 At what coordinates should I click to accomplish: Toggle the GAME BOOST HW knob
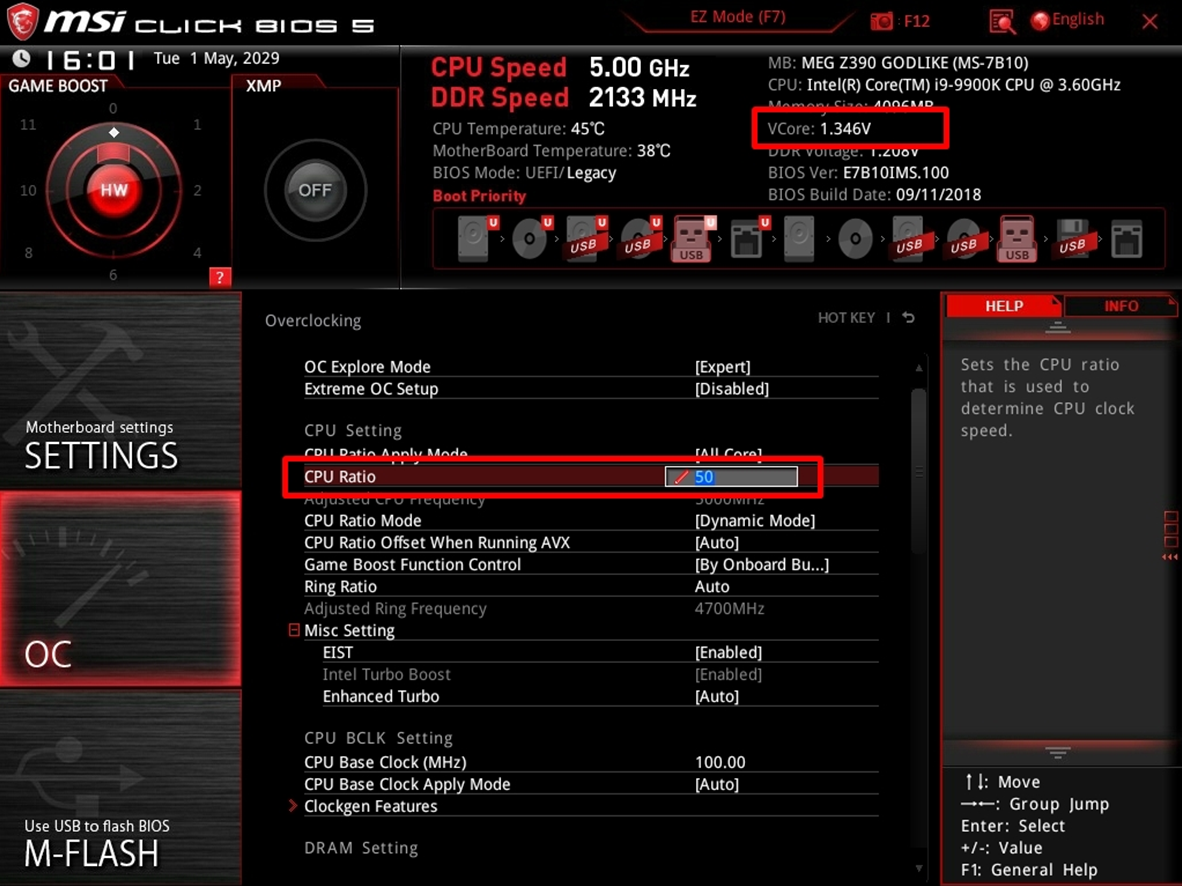pyautogui.click(x=114, y=189)
